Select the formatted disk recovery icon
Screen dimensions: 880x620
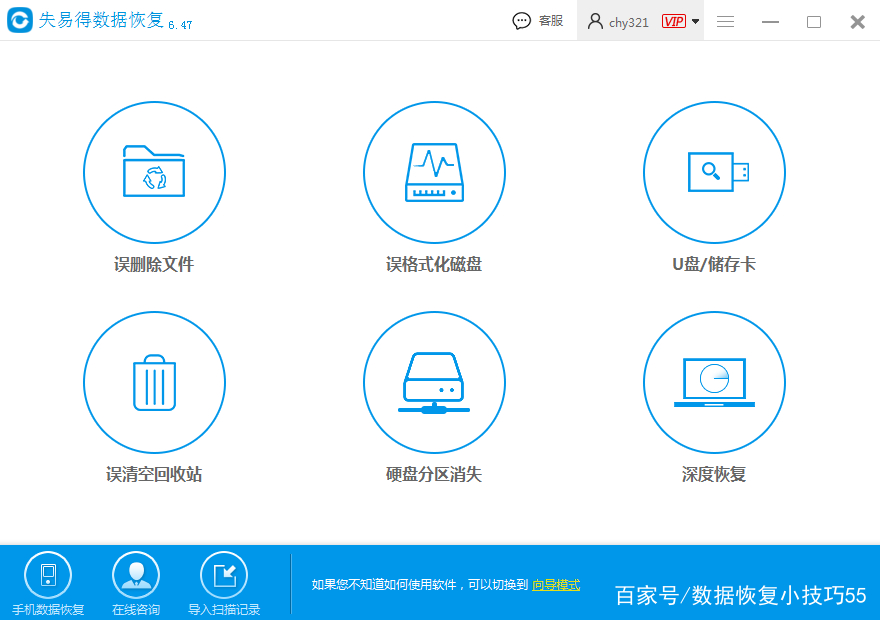tap(434, 172)
